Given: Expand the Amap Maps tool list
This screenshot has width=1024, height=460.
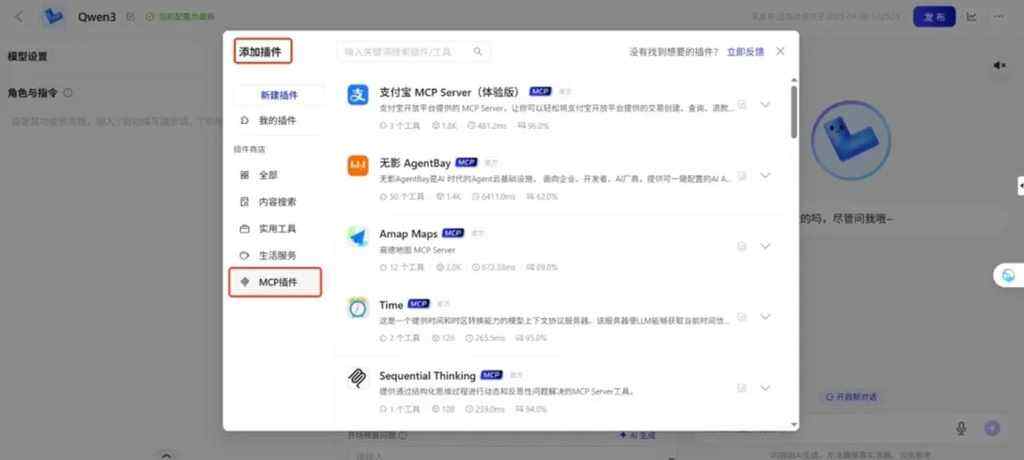Looking at the screenshot, I should click(765, 246).
